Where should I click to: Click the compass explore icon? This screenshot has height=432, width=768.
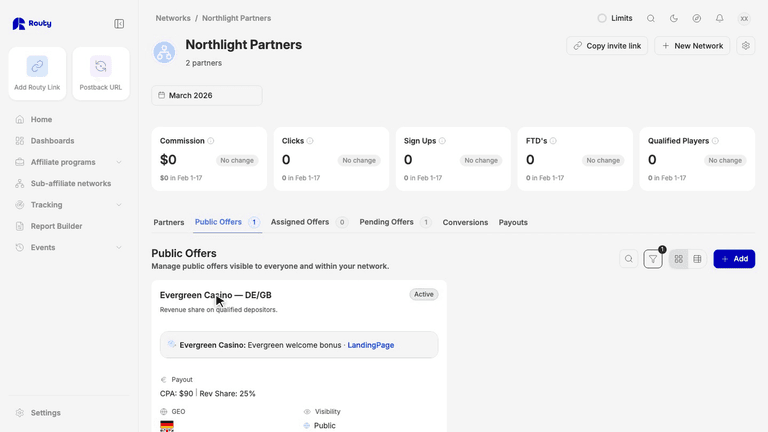coord(696,18)
